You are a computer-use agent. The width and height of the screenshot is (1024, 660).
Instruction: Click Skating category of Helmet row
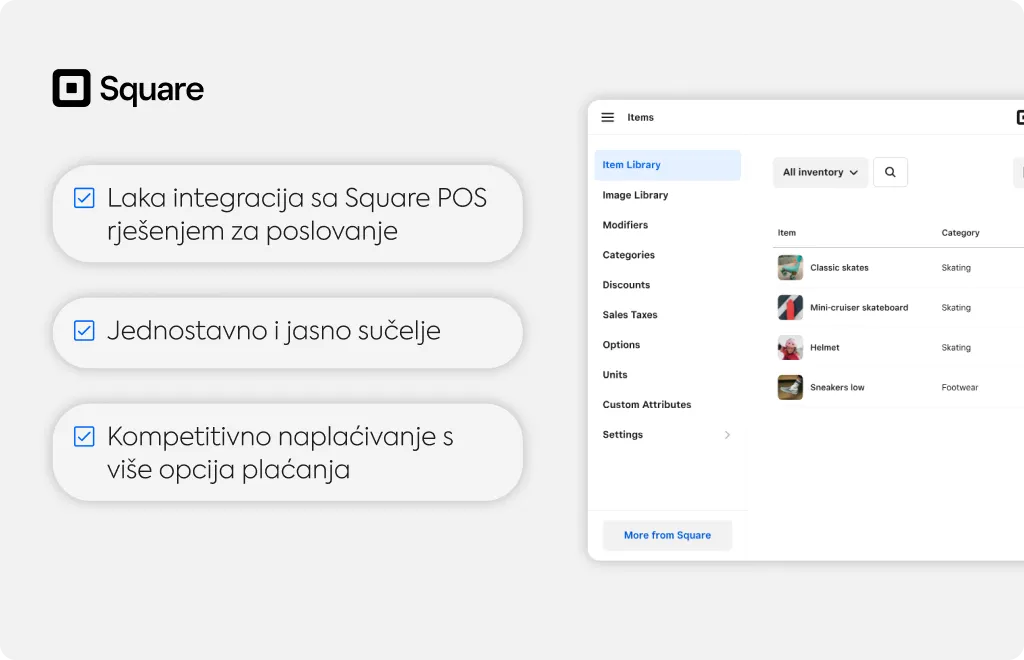(956, 347)
